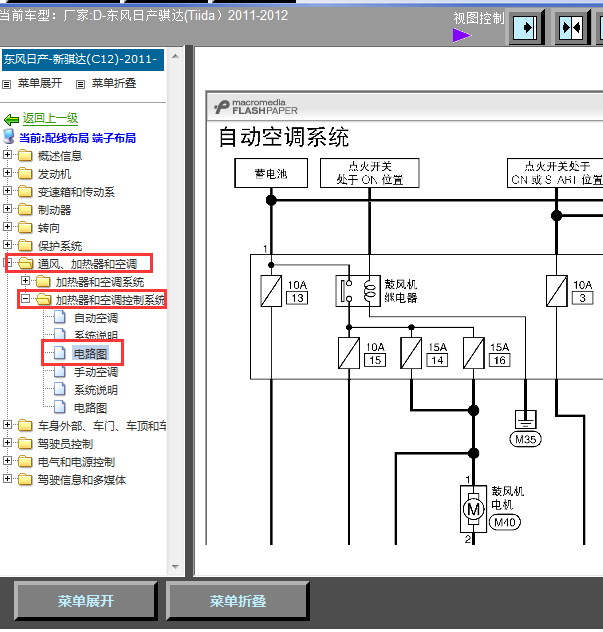The height and width of the screenshot is (632, 603).
Task: Click the right-arrow view control icon
Action: 526,27
